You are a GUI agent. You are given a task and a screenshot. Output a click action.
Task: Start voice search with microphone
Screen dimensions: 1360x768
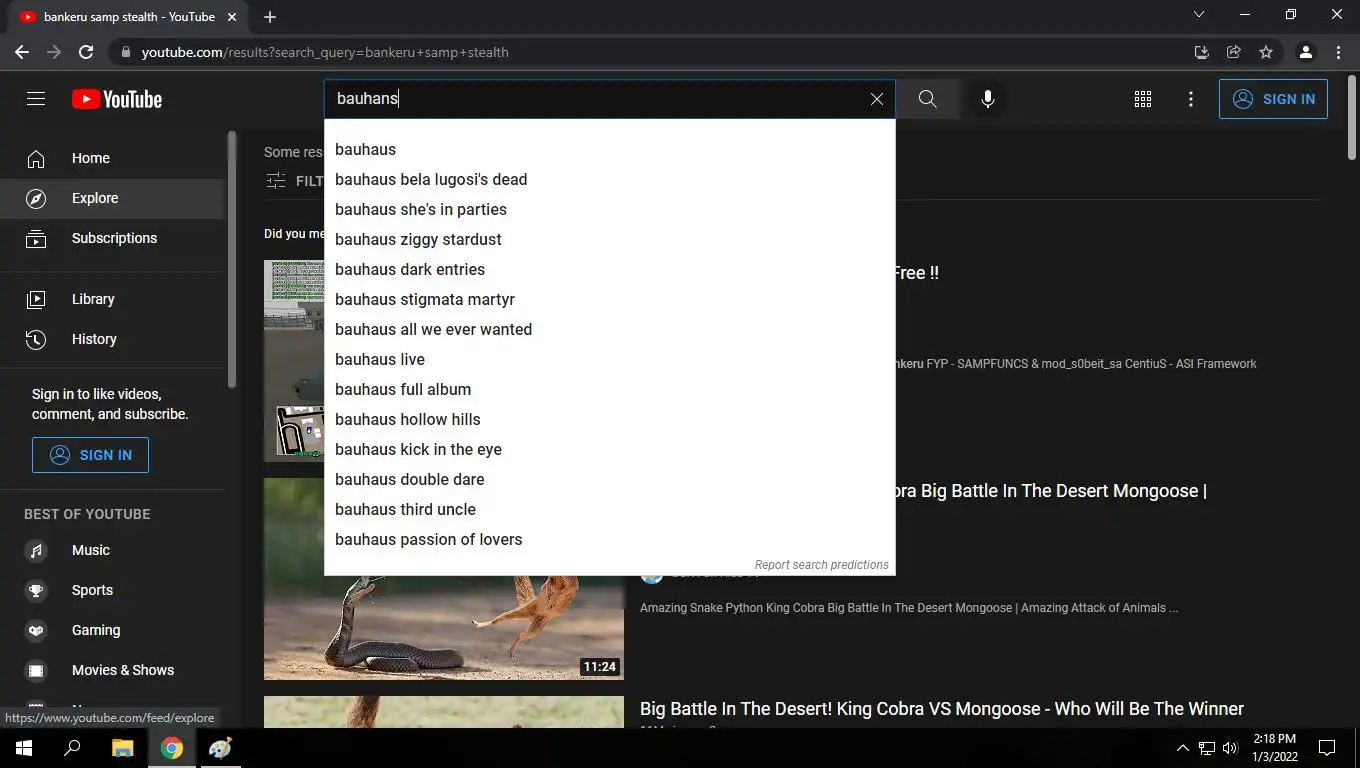[988, 99]
